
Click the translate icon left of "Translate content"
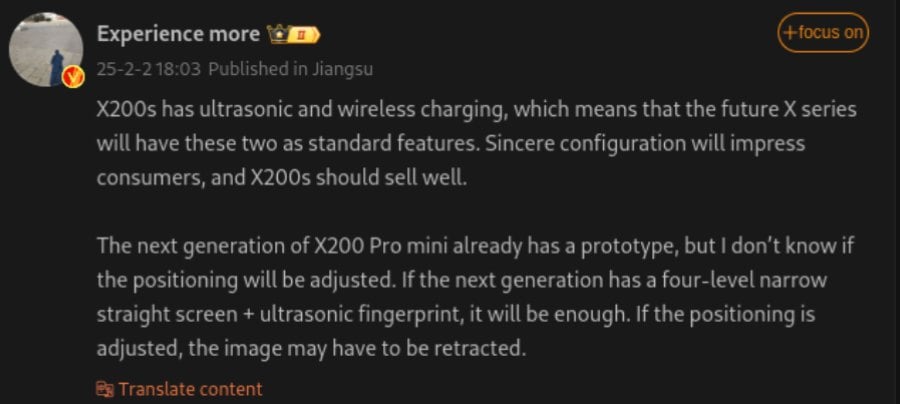pyautogui.click(x=105, y=389)
